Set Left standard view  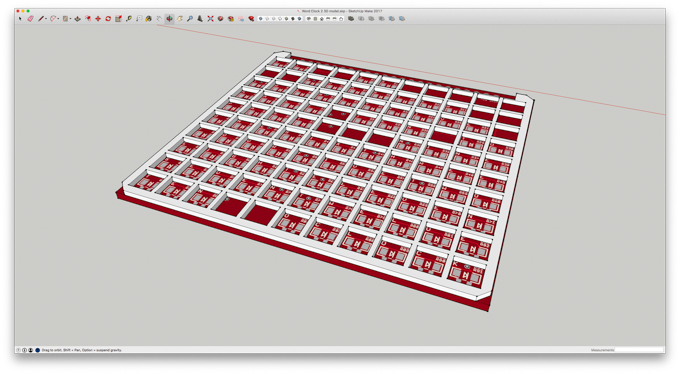click(341, 19)
